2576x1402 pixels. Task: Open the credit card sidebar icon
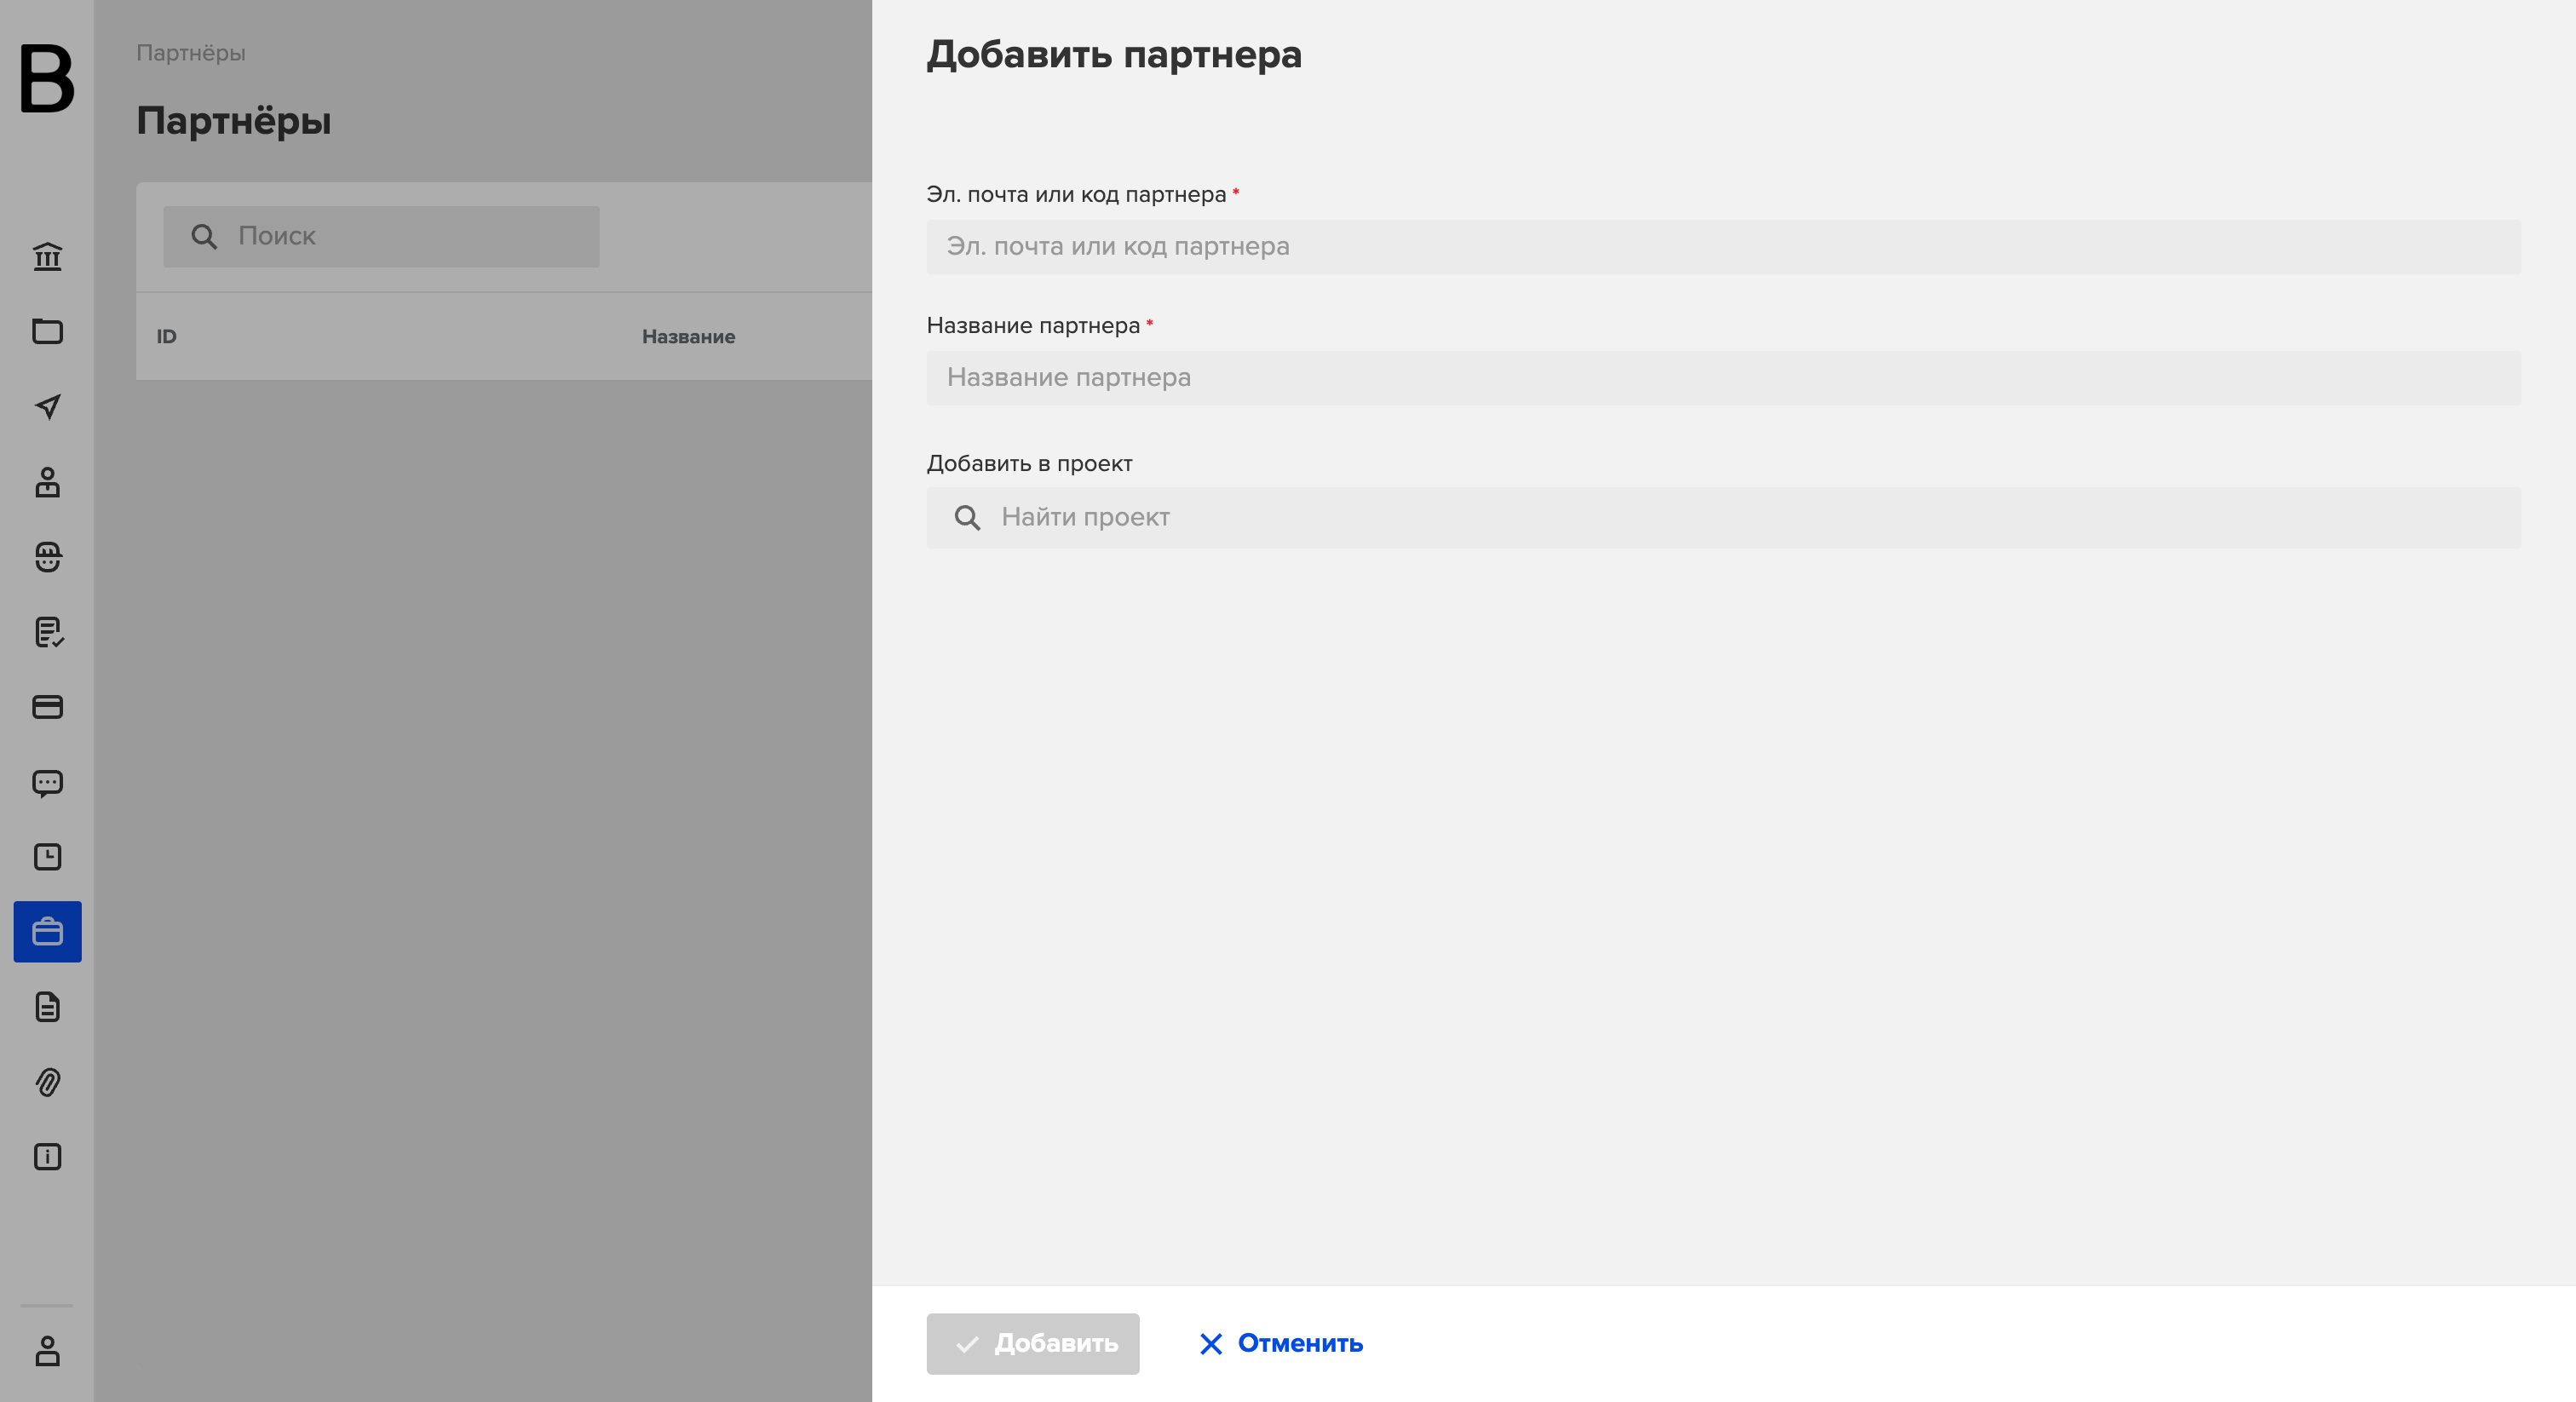point(47,707)
